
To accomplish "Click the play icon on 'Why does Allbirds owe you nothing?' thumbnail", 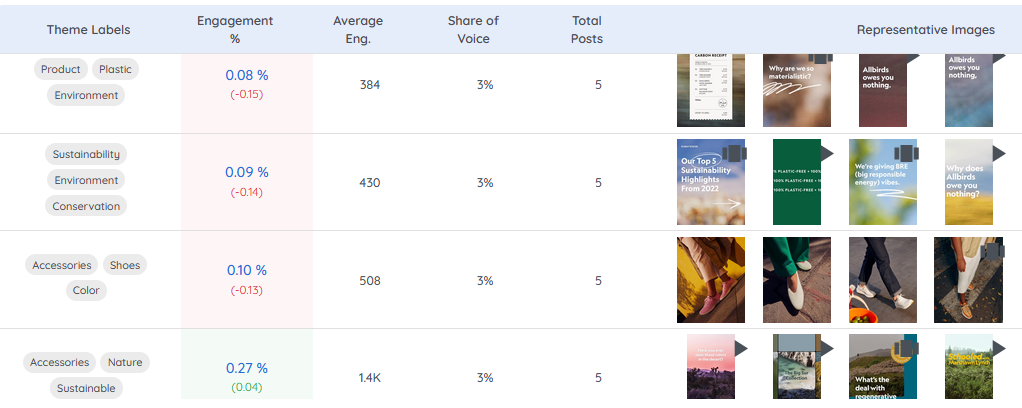I will [x=999, y=153].
